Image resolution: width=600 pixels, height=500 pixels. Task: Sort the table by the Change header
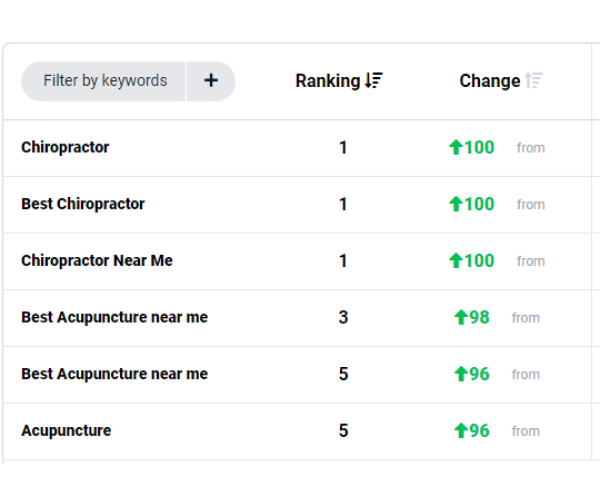click(490, 81)
